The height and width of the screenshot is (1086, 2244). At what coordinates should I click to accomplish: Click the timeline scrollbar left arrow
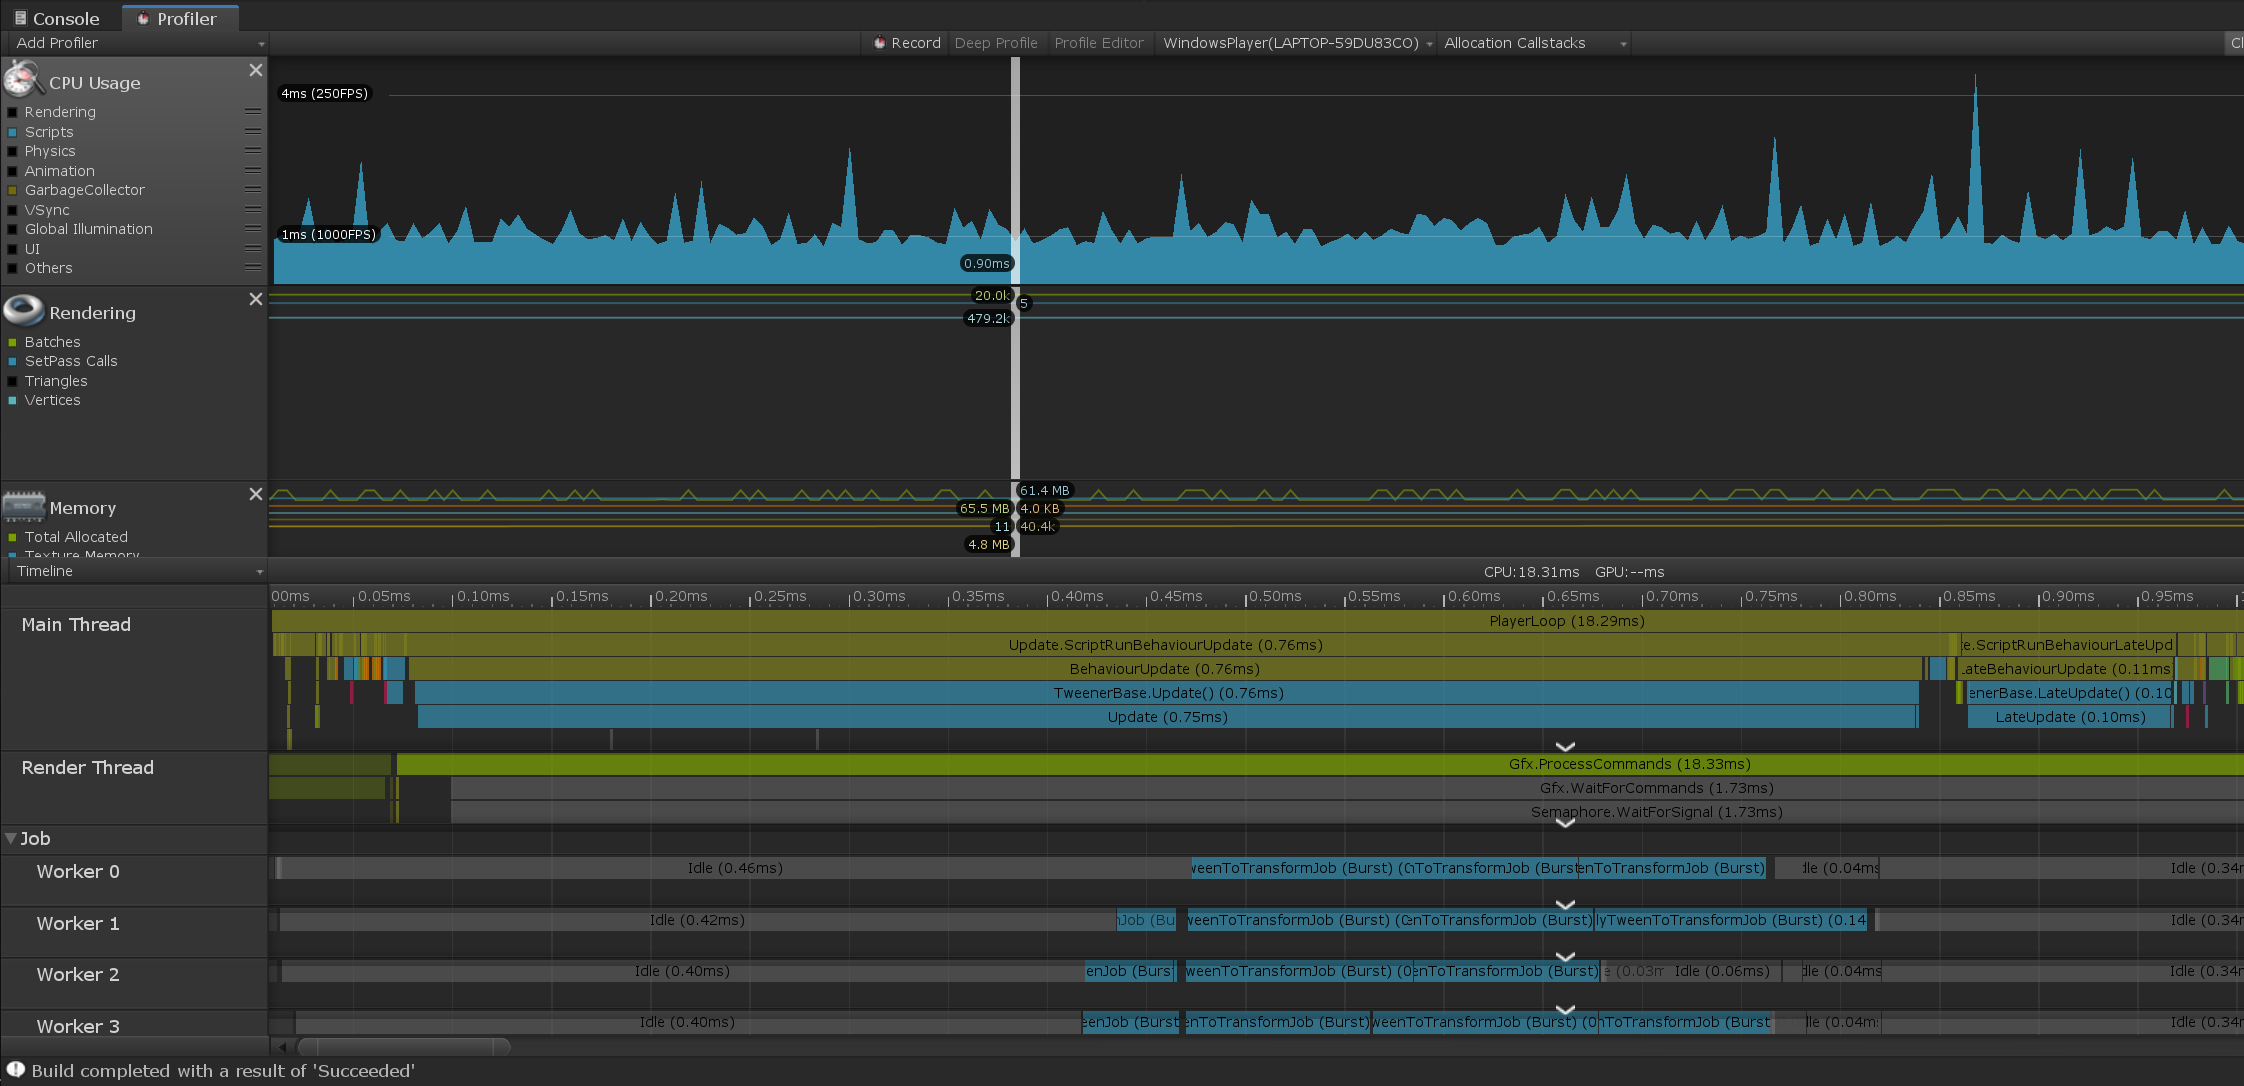click(283, 1047)
